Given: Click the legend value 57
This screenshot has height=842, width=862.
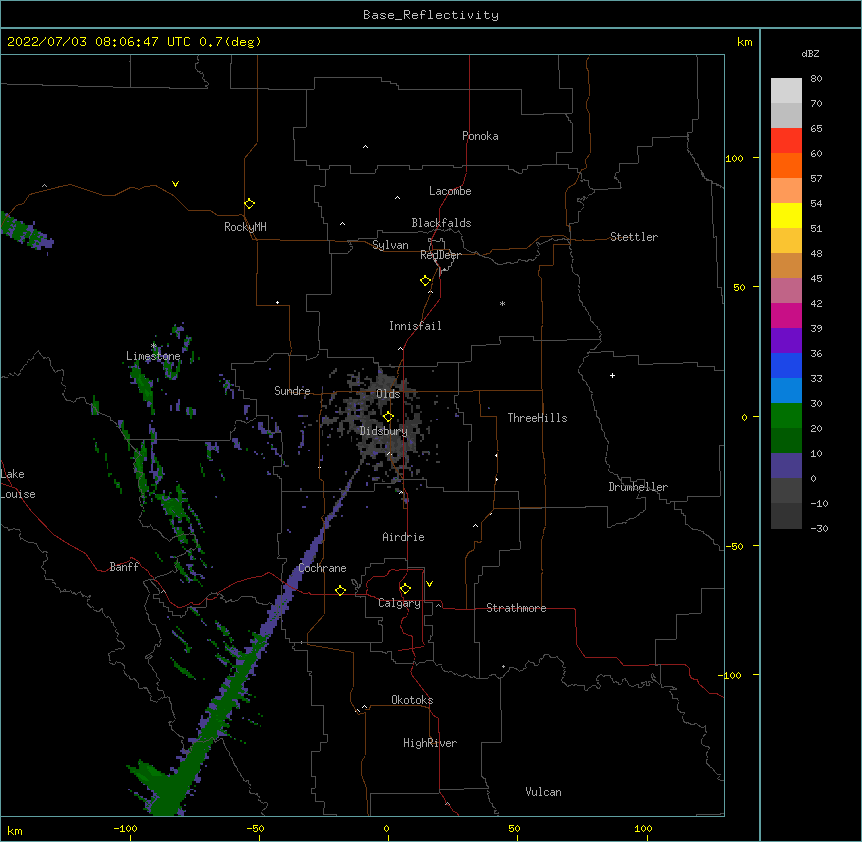Looking at the screenshot, I should click(x=816, y=178).
